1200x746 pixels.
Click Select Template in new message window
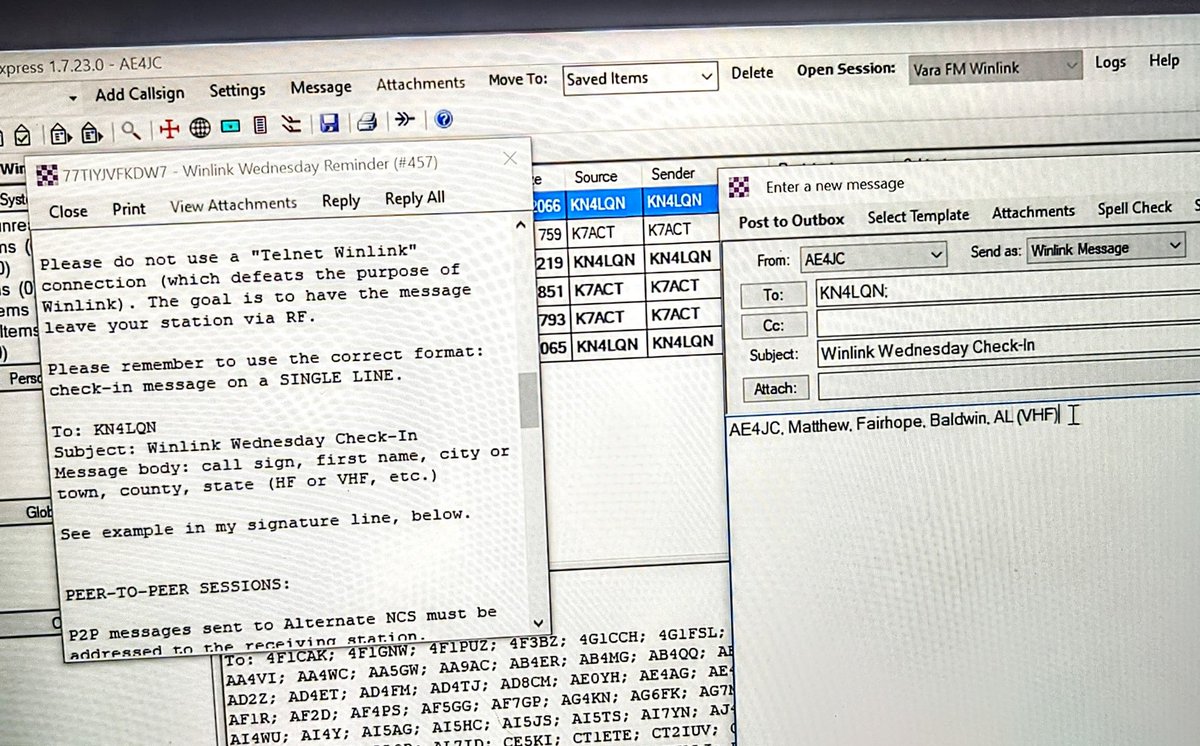[918, 215]
